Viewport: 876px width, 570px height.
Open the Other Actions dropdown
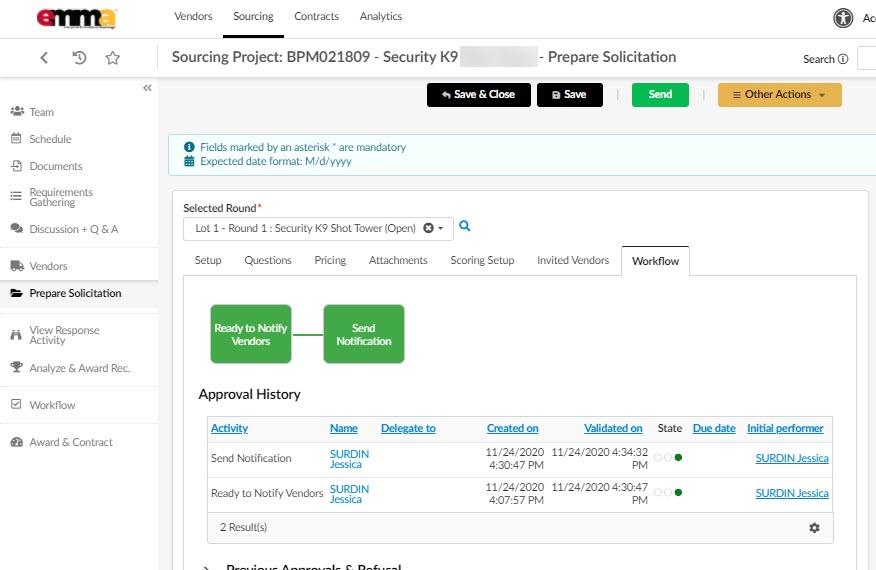tap(779, 94)
